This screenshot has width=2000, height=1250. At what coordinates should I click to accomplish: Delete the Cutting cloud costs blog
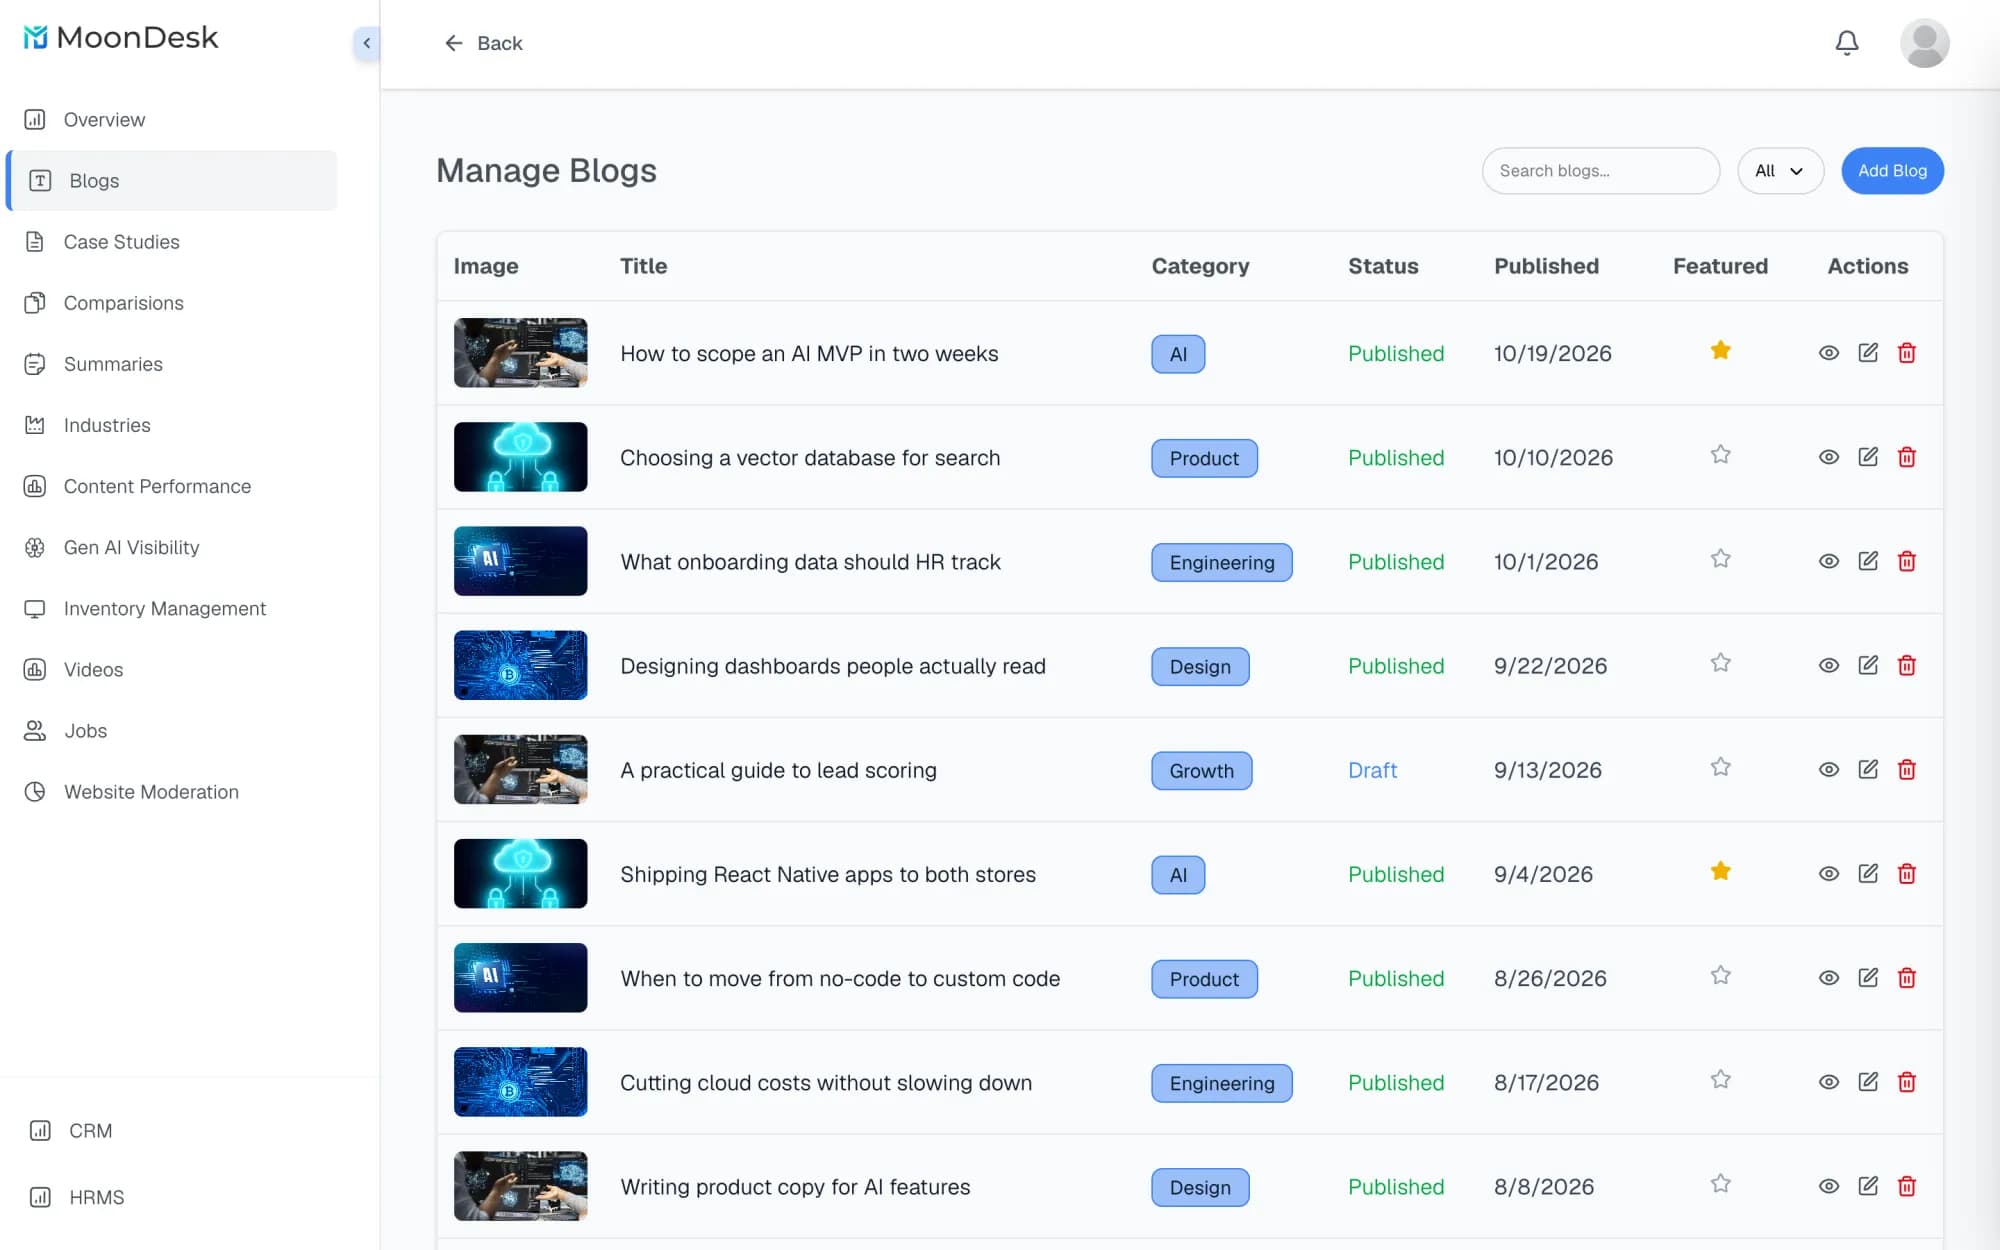[x=1907, y=1082]
